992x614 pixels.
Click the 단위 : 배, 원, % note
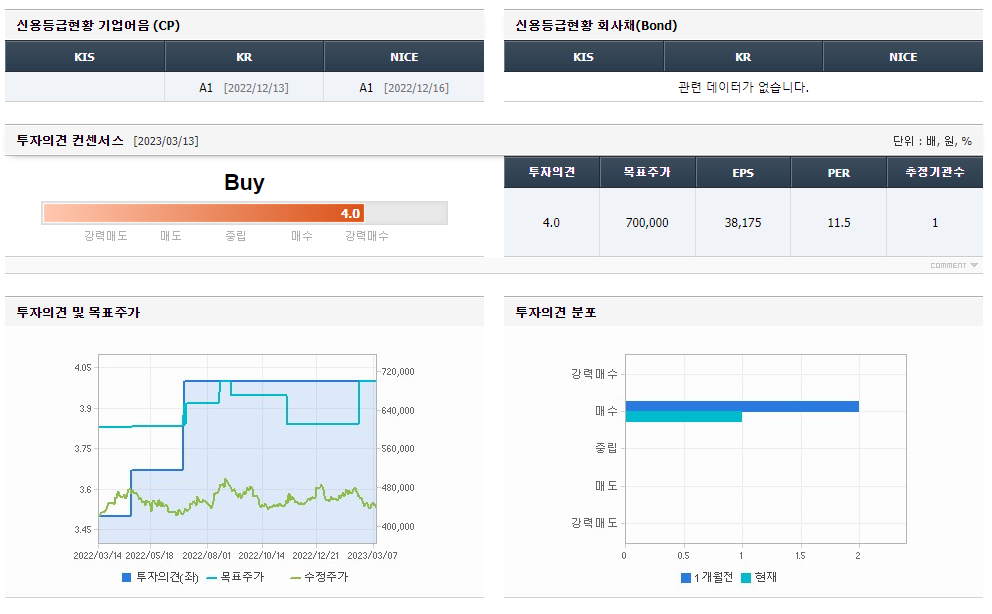point(933,141)
